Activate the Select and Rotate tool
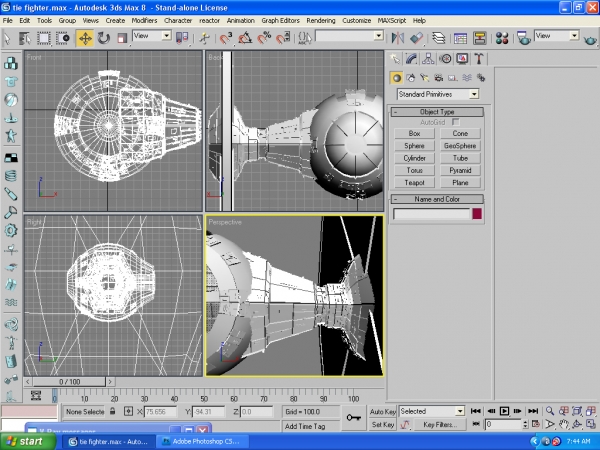 tap(103, 38)
